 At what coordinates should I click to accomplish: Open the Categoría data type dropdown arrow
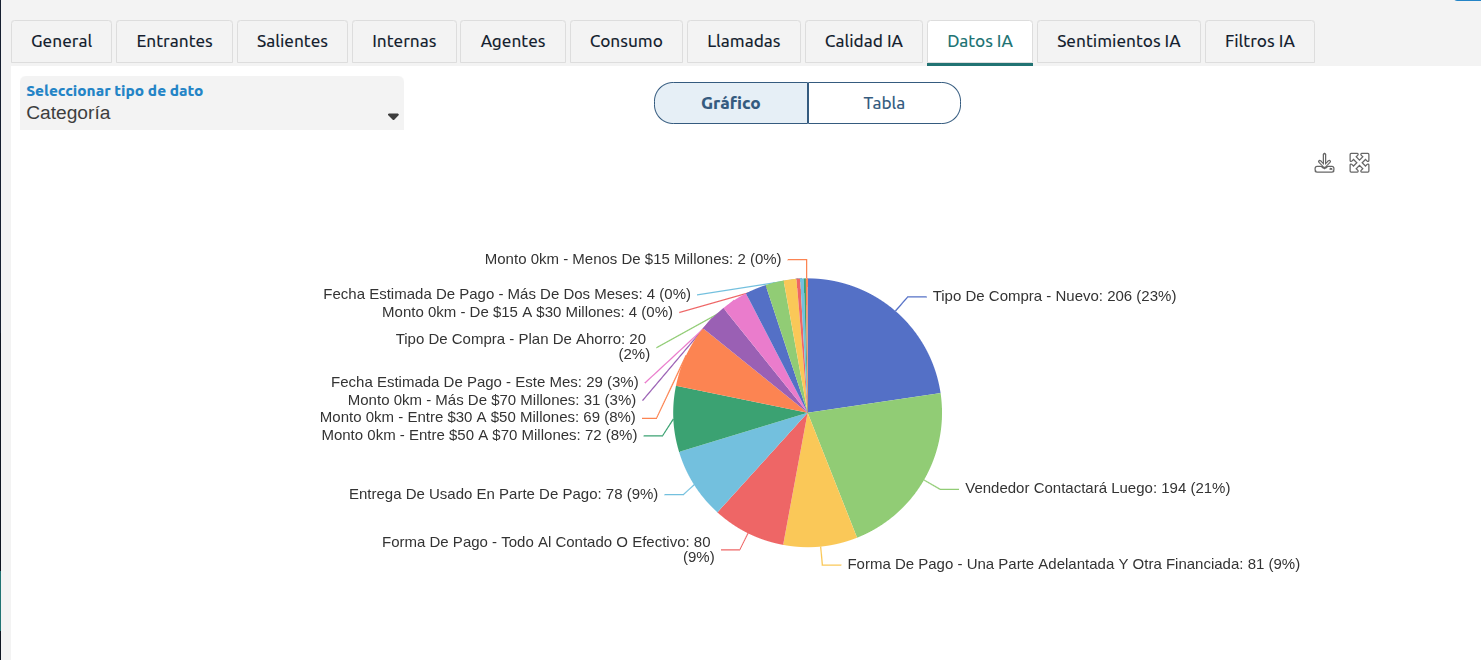point(393,116)
